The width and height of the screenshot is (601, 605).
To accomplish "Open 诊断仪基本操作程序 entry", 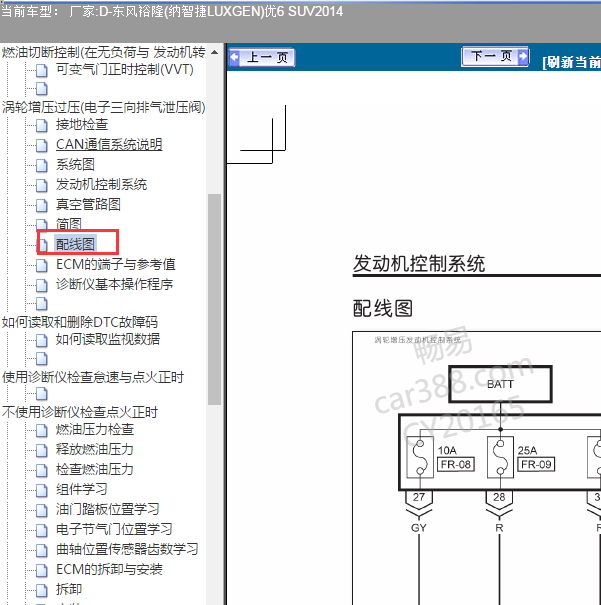I will [x=115, y=284].
